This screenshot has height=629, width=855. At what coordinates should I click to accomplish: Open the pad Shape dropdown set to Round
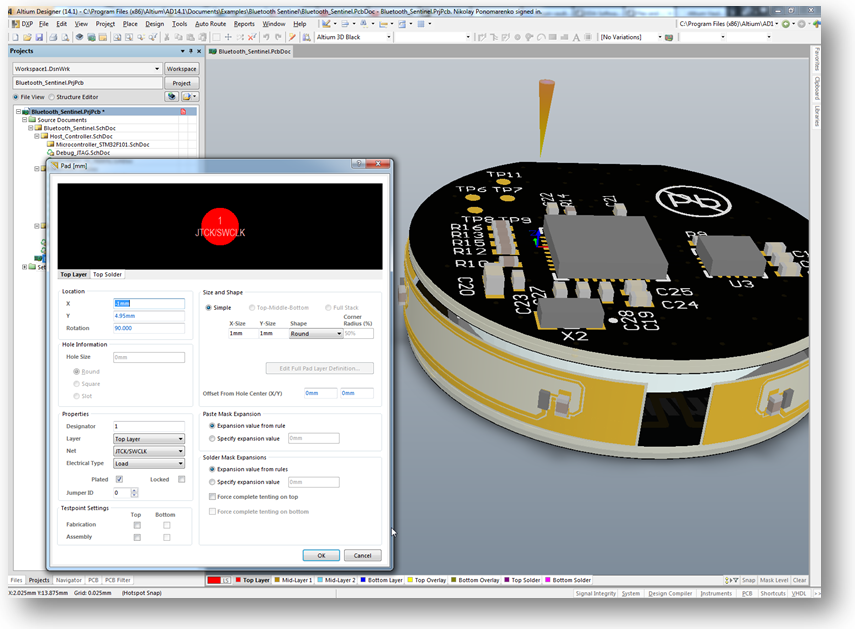click(316, 334)
